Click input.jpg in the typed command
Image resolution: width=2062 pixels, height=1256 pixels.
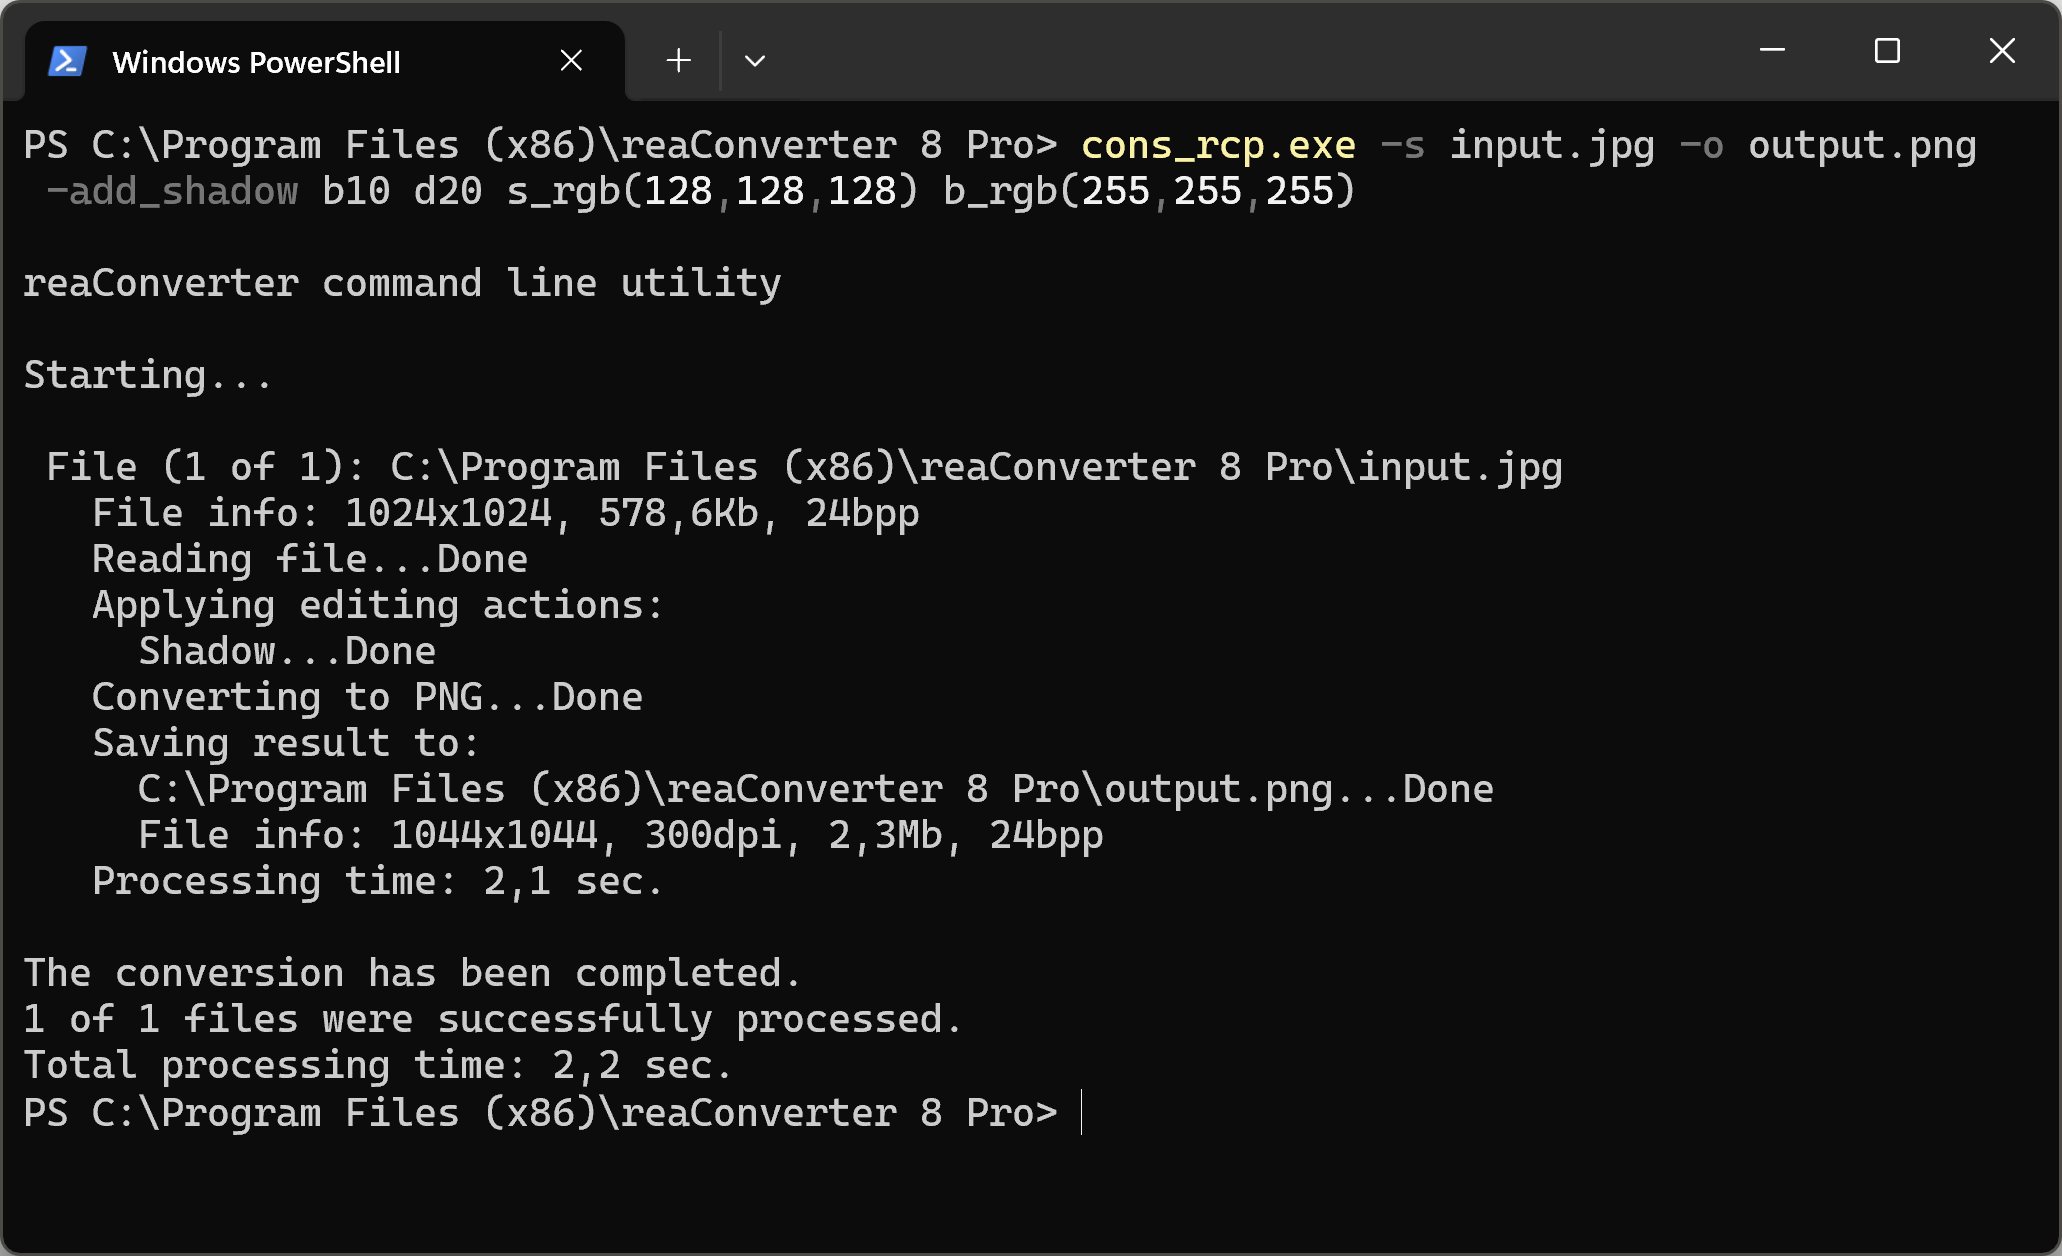1552,146
